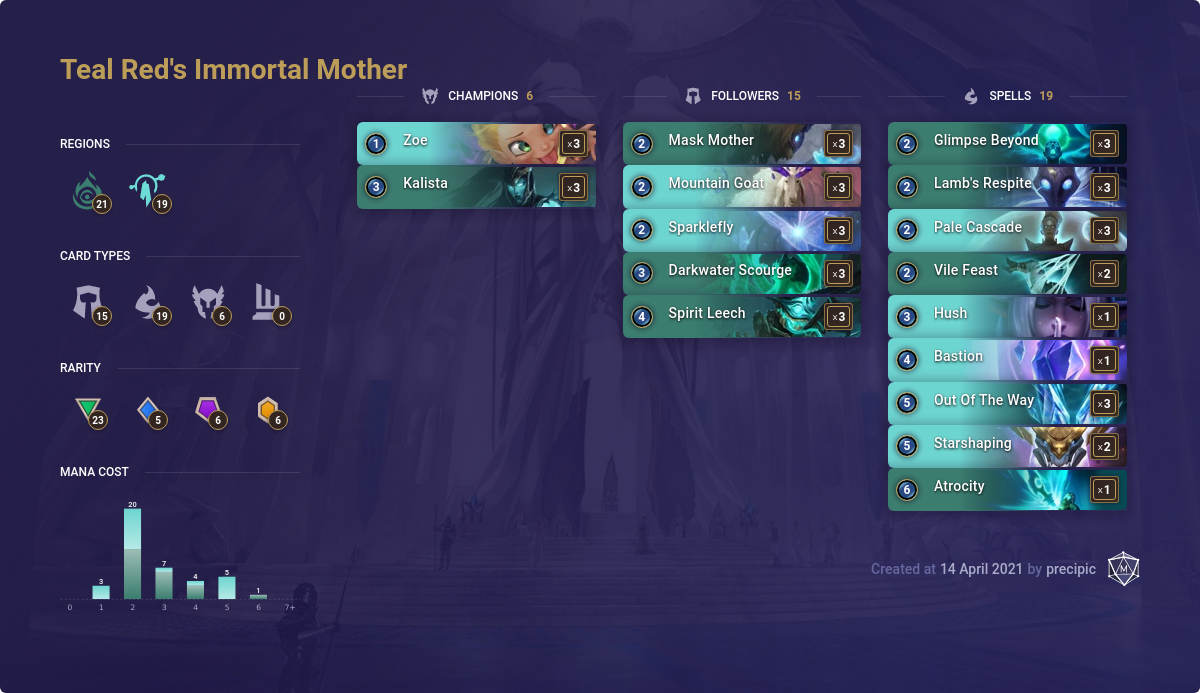Select the Kalista champion card
This screenshot has width=1200, height=693.
click(477, 186)
